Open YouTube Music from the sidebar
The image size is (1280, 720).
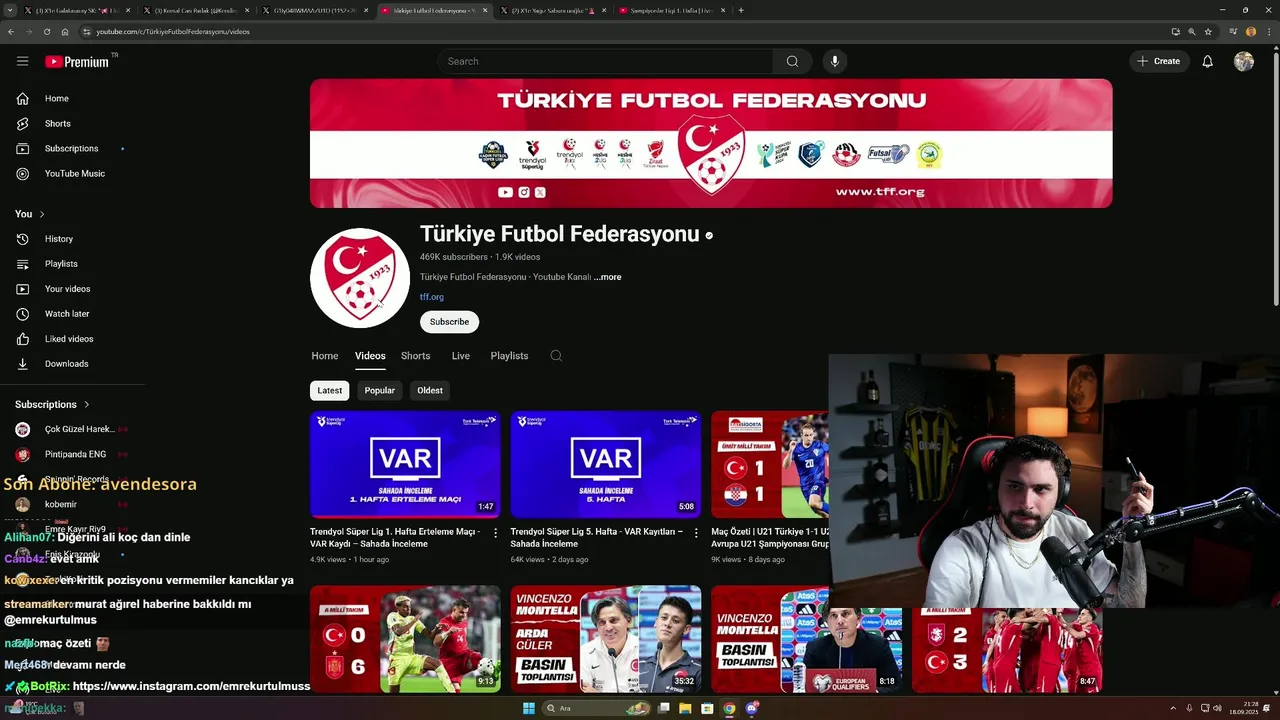click(74, 173)
